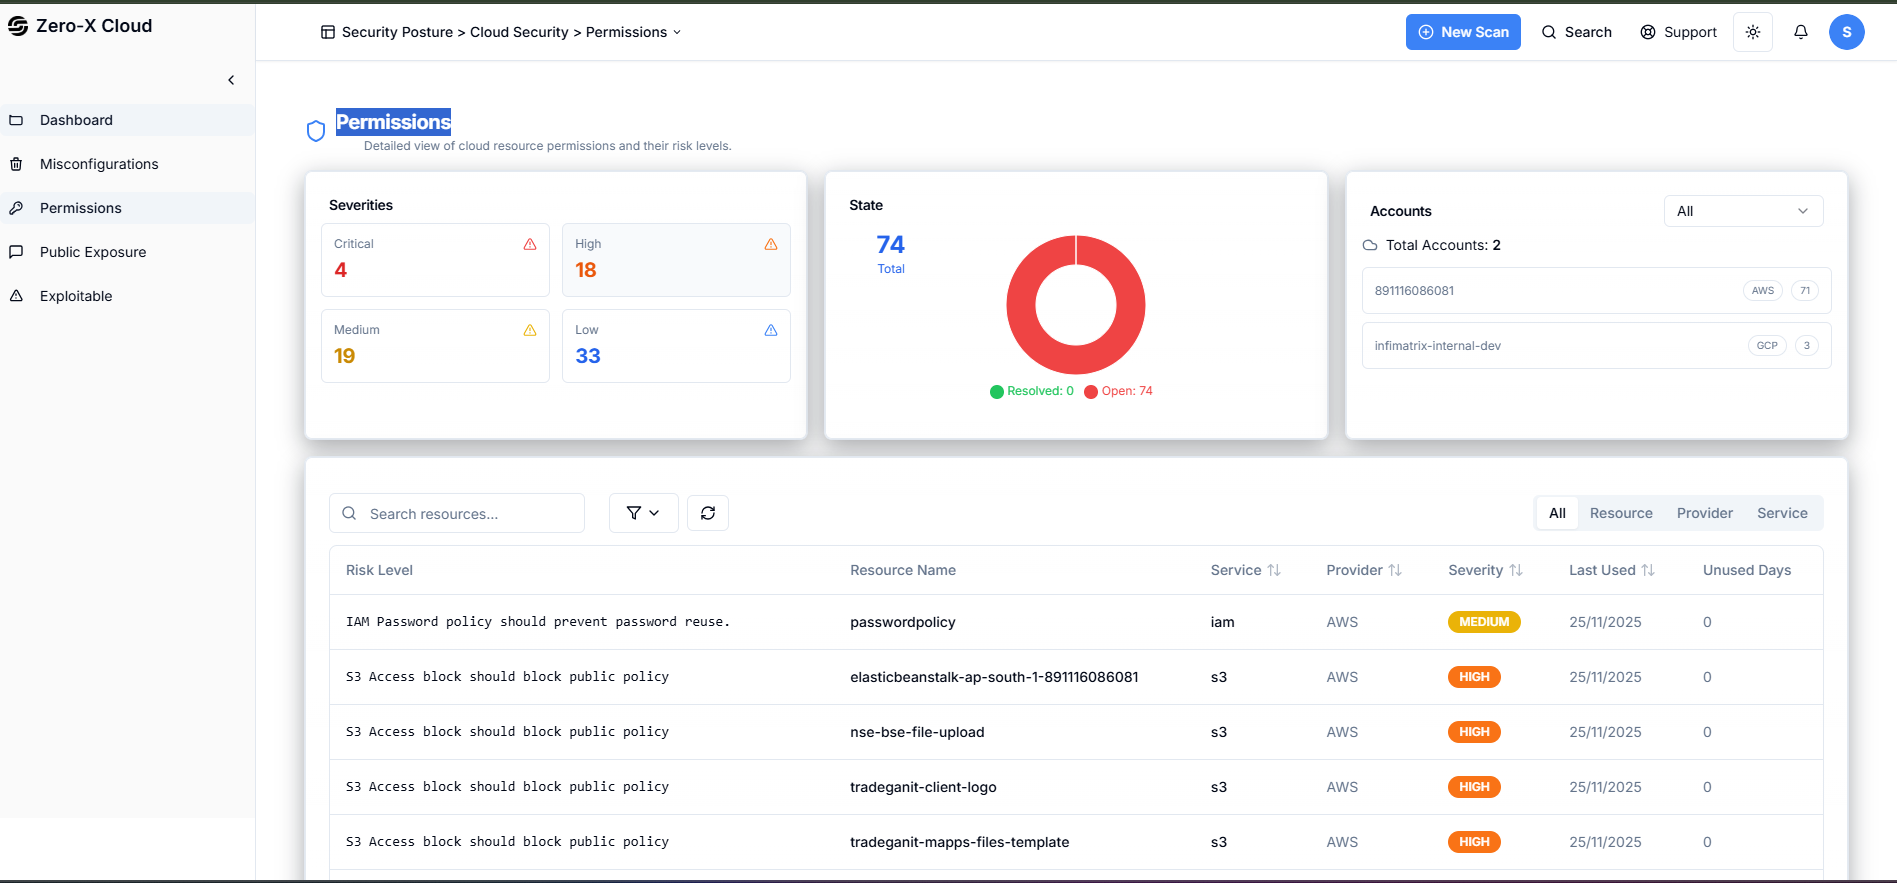Viewport: 1897px width, 883px height.
Task: Open the tradeganit-client-logo resource
Action: pyautogui.click(x=923, y=787)
